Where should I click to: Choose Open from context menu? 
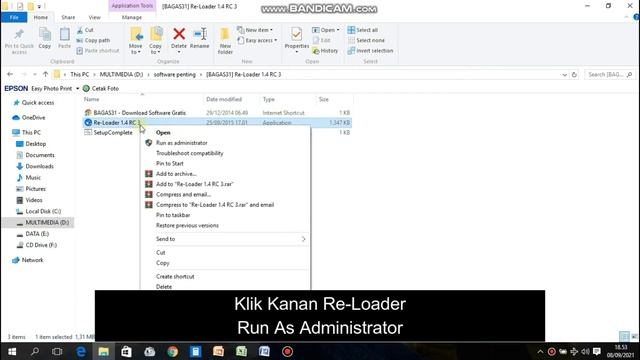[x=163, y=133]
